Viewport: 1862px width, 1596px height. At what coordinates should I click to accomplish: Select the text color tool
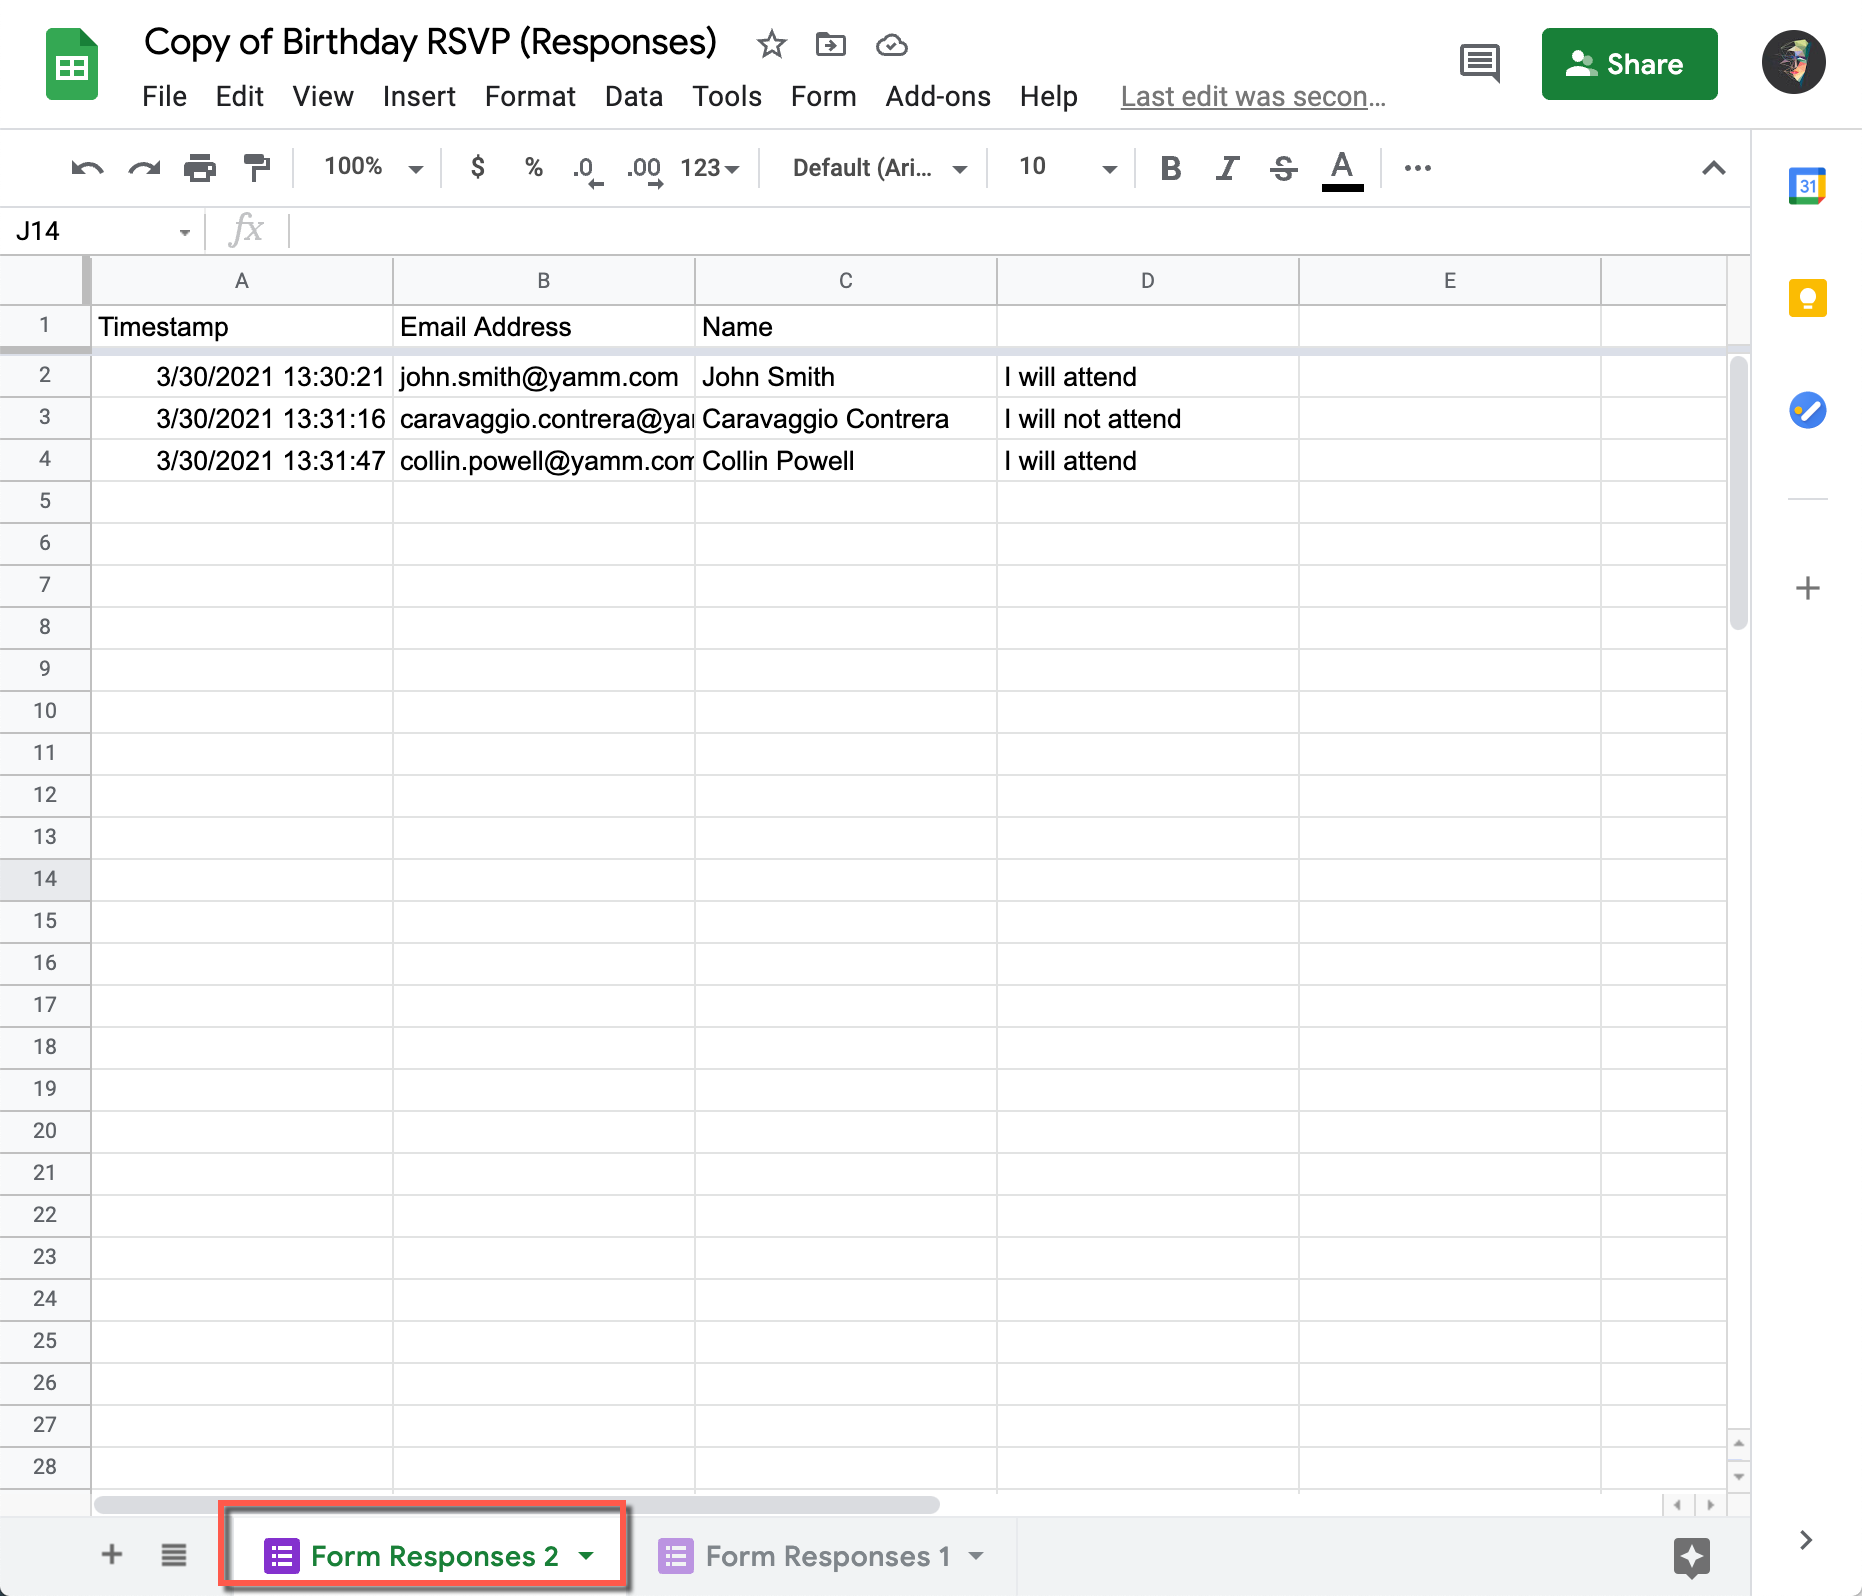tap(1342, 168)
